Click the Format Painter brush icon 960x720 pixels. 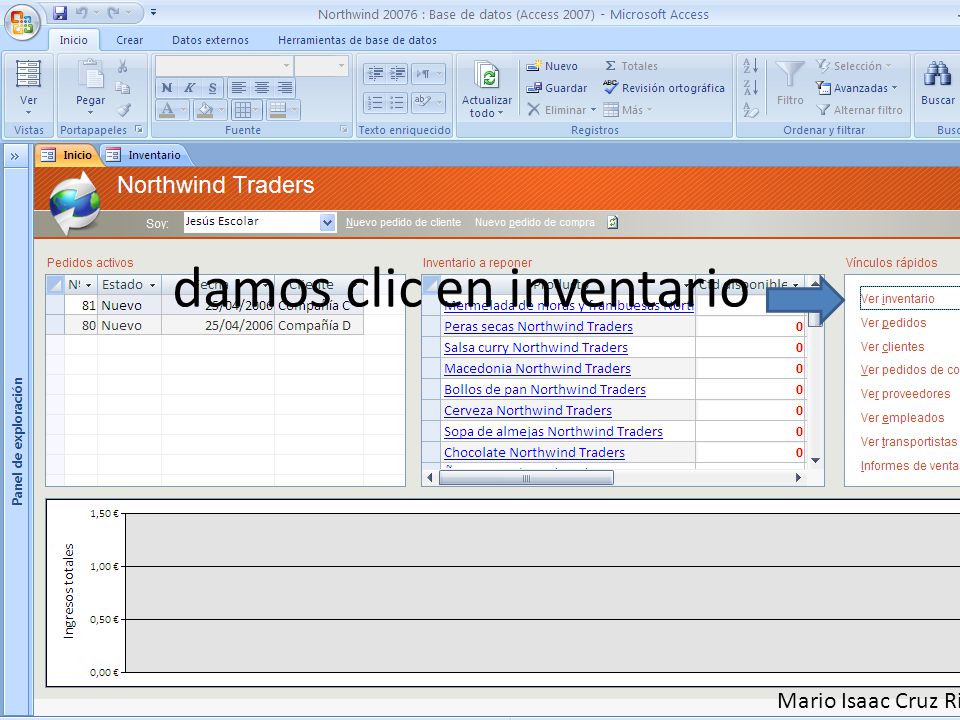123,110
